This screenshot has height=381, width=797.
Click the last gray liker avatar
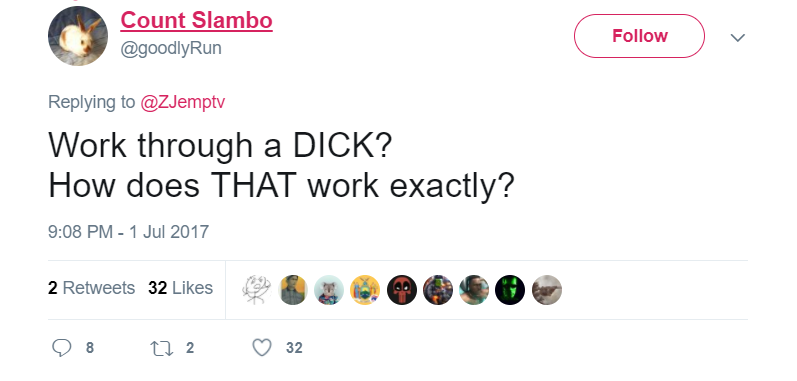[x=546, y=290]
